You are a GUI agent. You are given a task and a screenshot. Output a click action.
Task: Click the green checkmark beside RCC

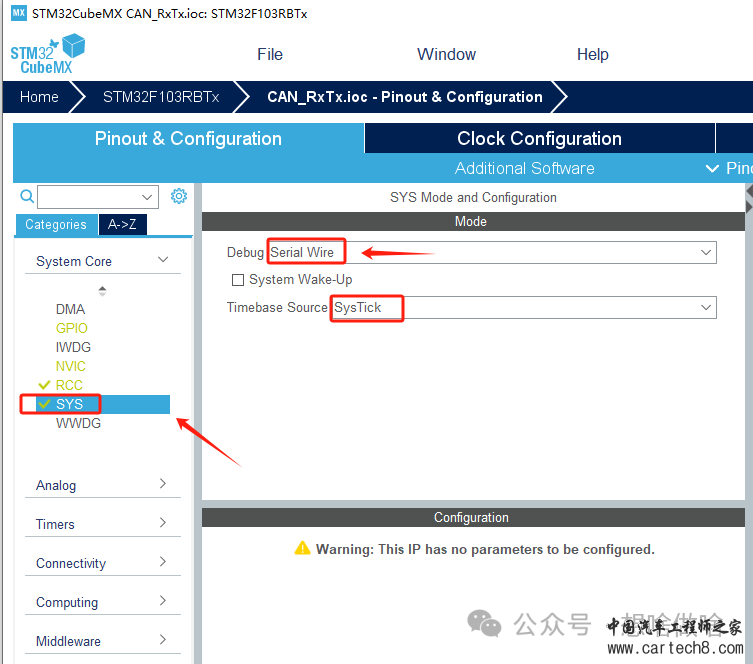click(44, 385)
